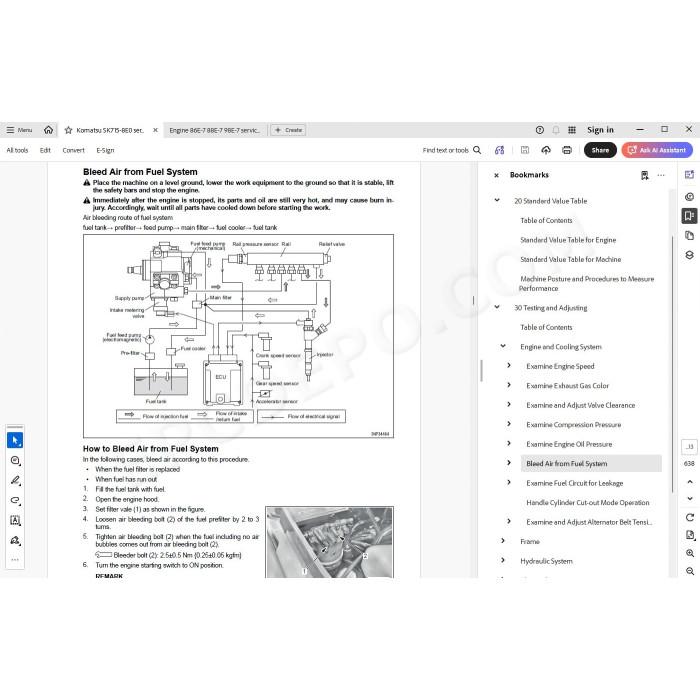
Task: Expand Examine Compression Pressure bookmark
Action: pyautogui.click(x=509, y=424)
